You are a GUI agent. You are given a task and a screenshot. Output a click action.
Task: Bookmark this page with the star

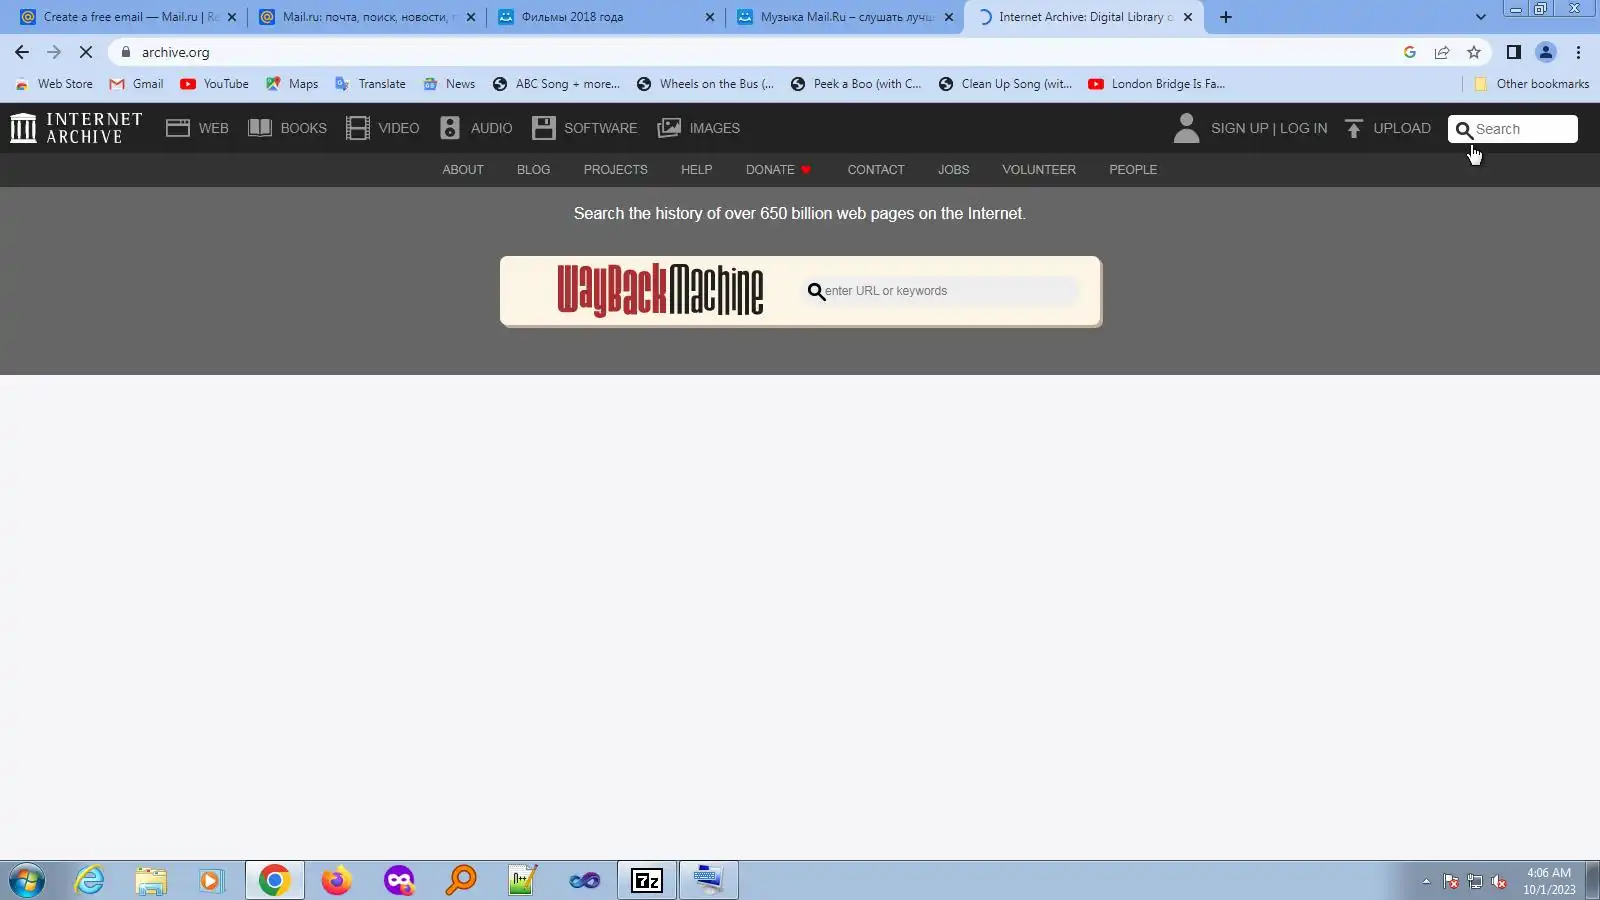(x=1474, y=52)
